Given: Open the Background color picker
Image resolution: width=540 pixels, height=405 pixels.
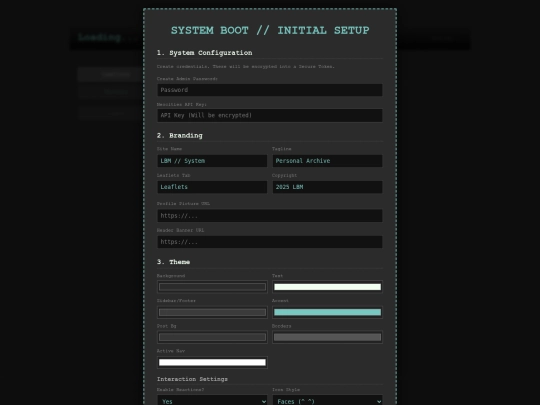Looking at the screenshot, I should (x=212, y=287).
